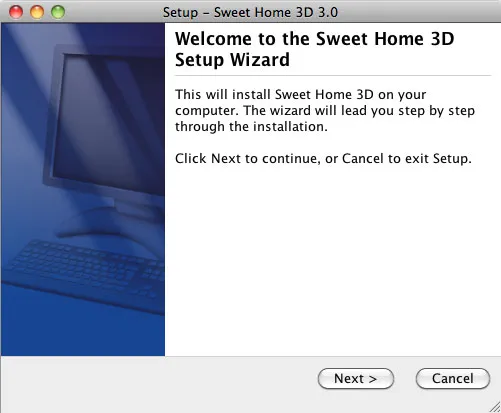Cancel the Sweet Home 3D setup
This screenshot has height=413, width=501.
pos(453,379)
